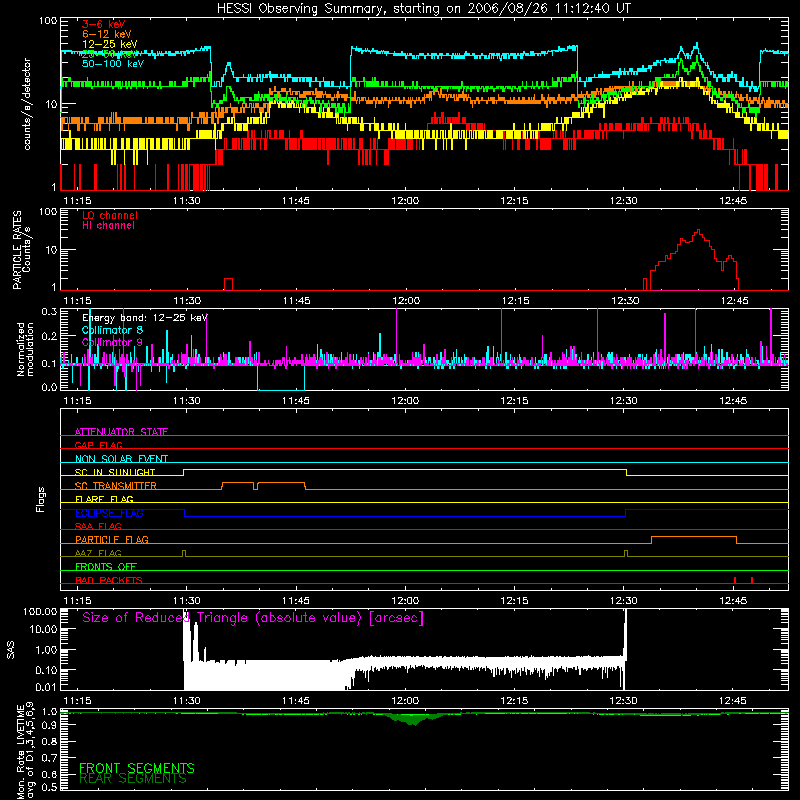Click the 0.3 y-axis value in modulation panel
800x800 pixels.
tap(49, 312)
